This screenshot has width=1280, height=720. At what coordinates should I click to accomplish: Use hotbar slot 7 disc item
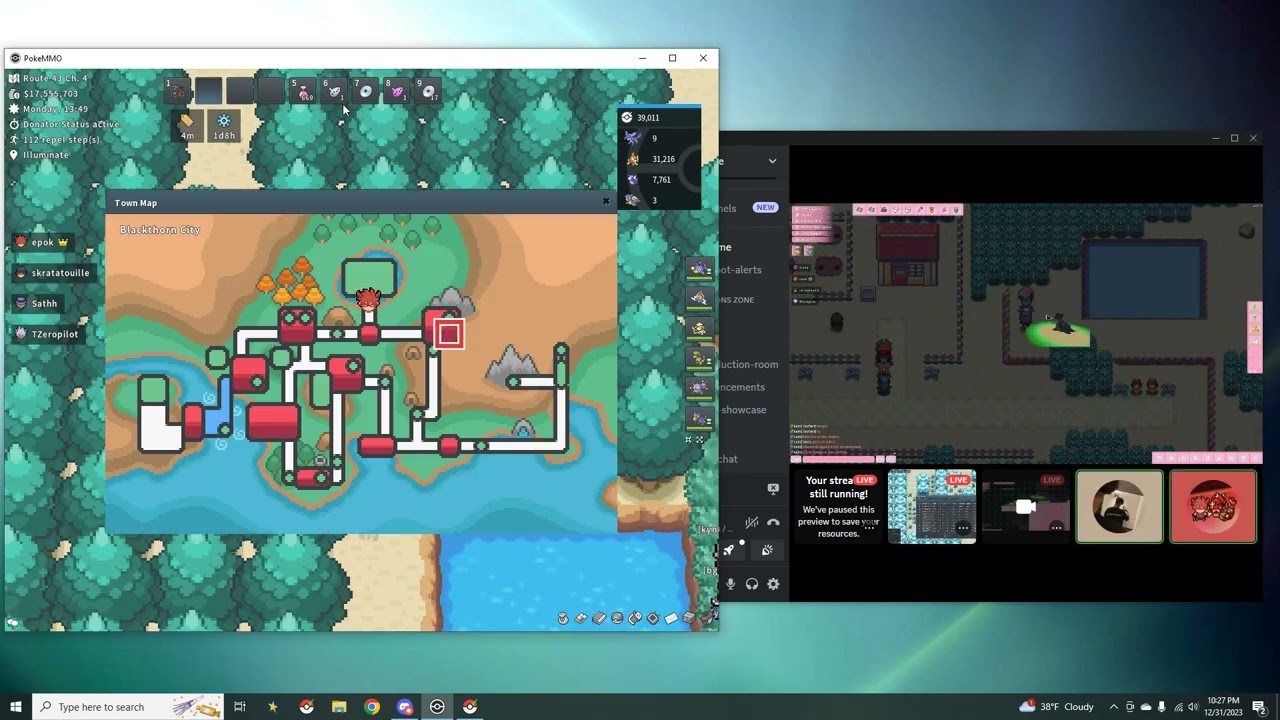click(366, 91)
